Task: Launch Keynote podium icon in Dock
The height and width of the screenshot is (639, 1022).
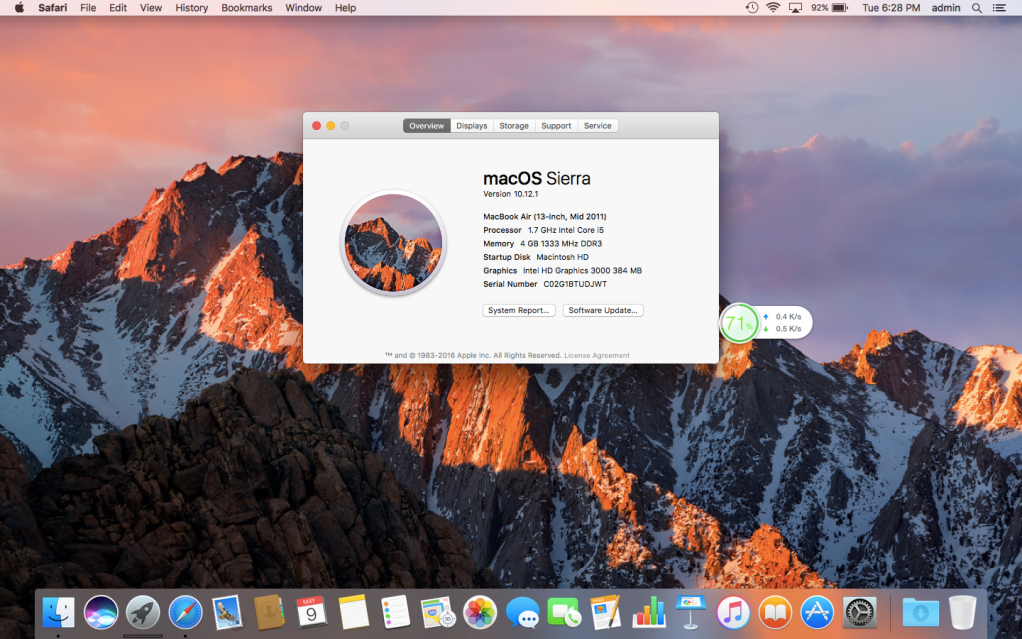Action: [691, 613]
